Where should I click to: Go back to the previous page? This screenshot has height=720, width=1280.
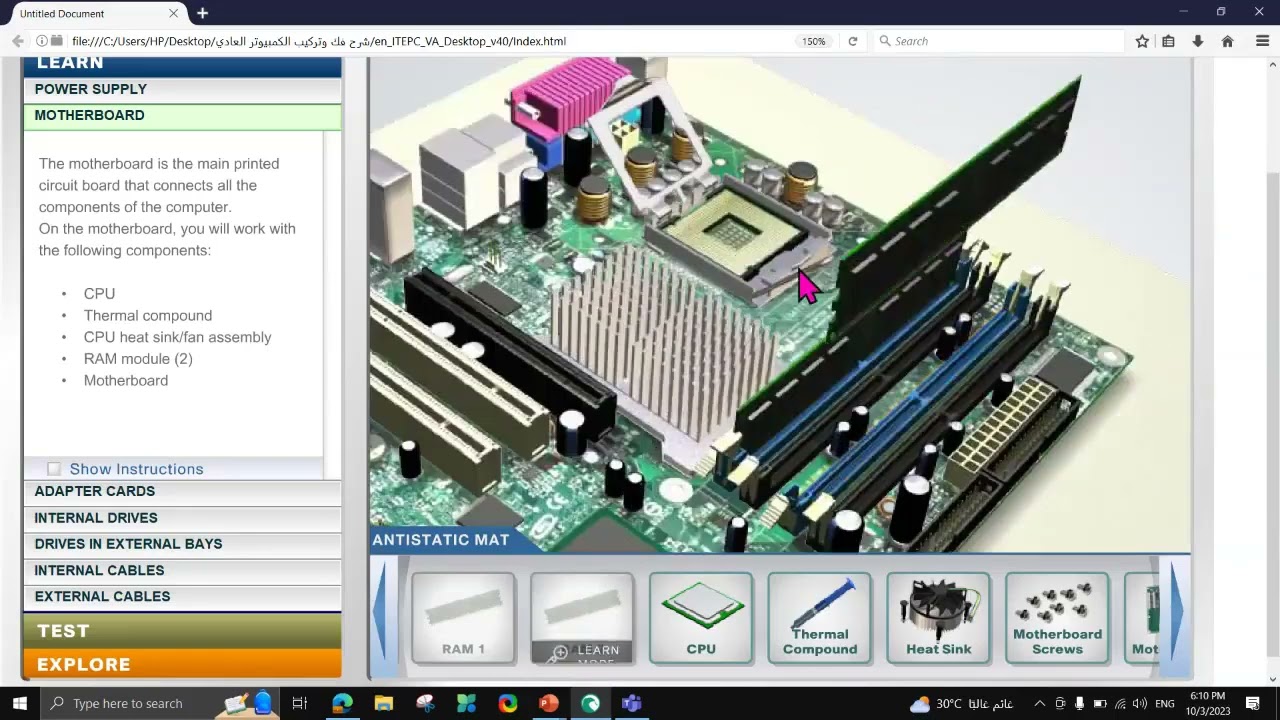(17, 41)
